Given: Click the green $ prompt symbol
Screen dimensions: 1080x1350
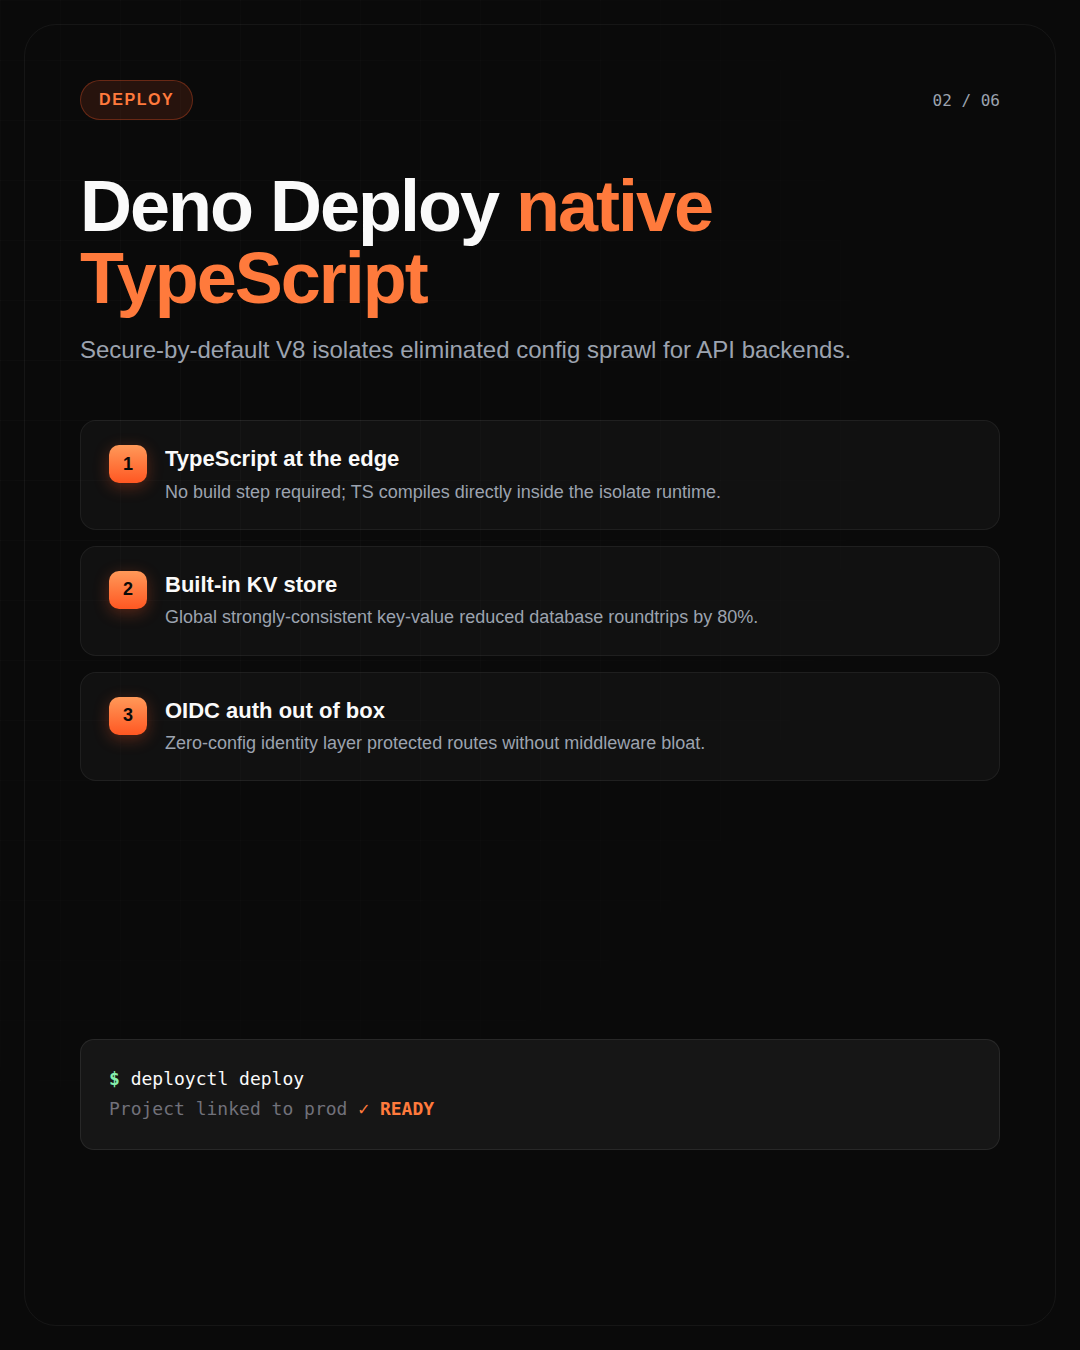Looking at the screenshot, I should (114, 1079).
